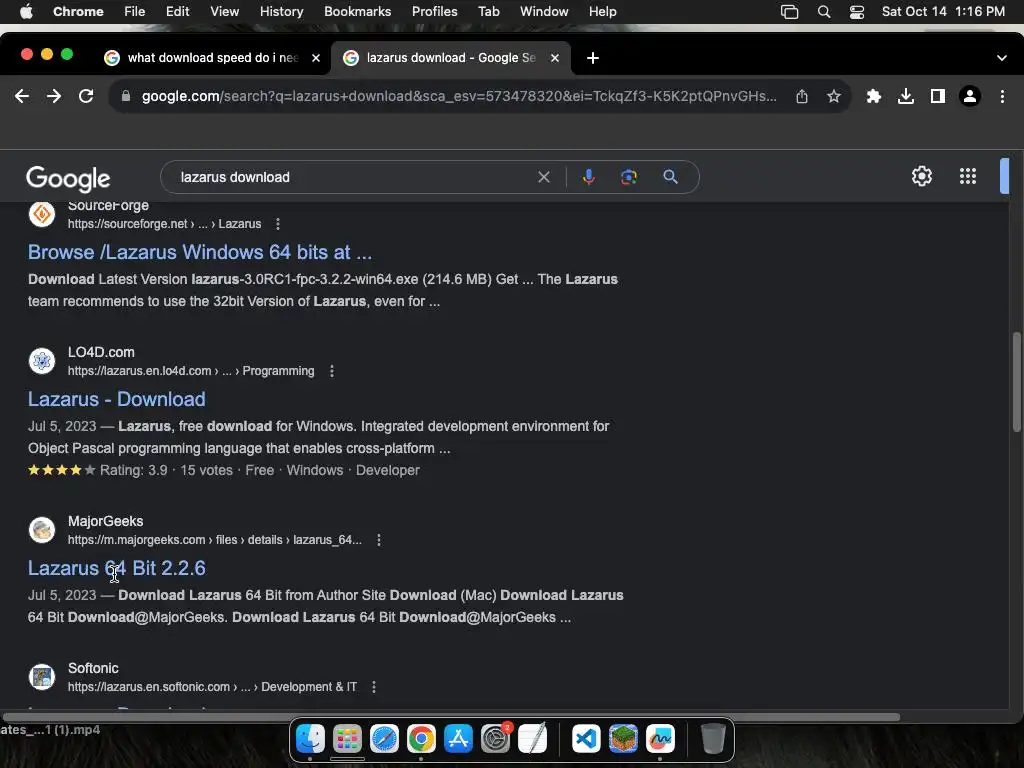This screenshot has height=768, width=1024.
Task: Focus the Chrome address bar URL
Action: click(x=458, y=96)
